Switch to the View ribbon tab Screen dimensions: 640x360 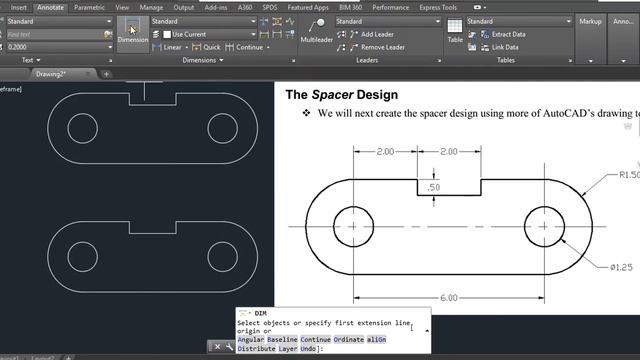[x=122, y=7]
